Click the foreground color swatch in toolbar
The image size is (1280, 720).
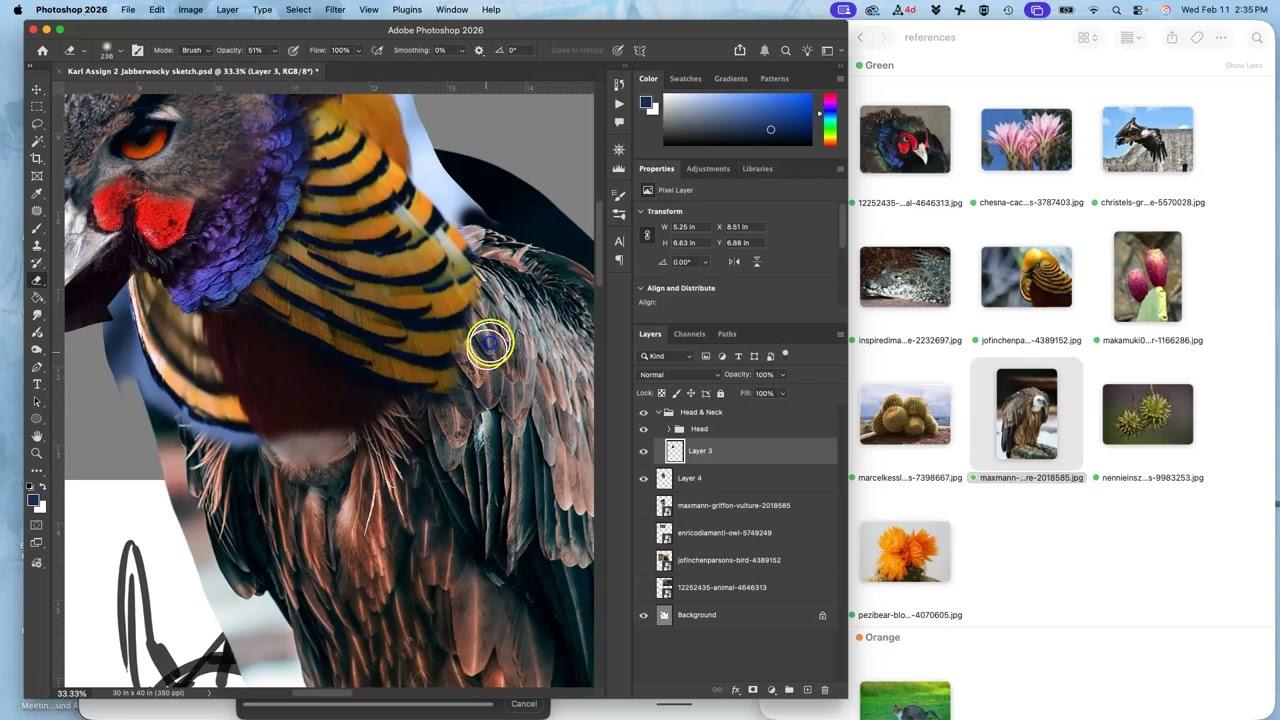tap(33, 500)
